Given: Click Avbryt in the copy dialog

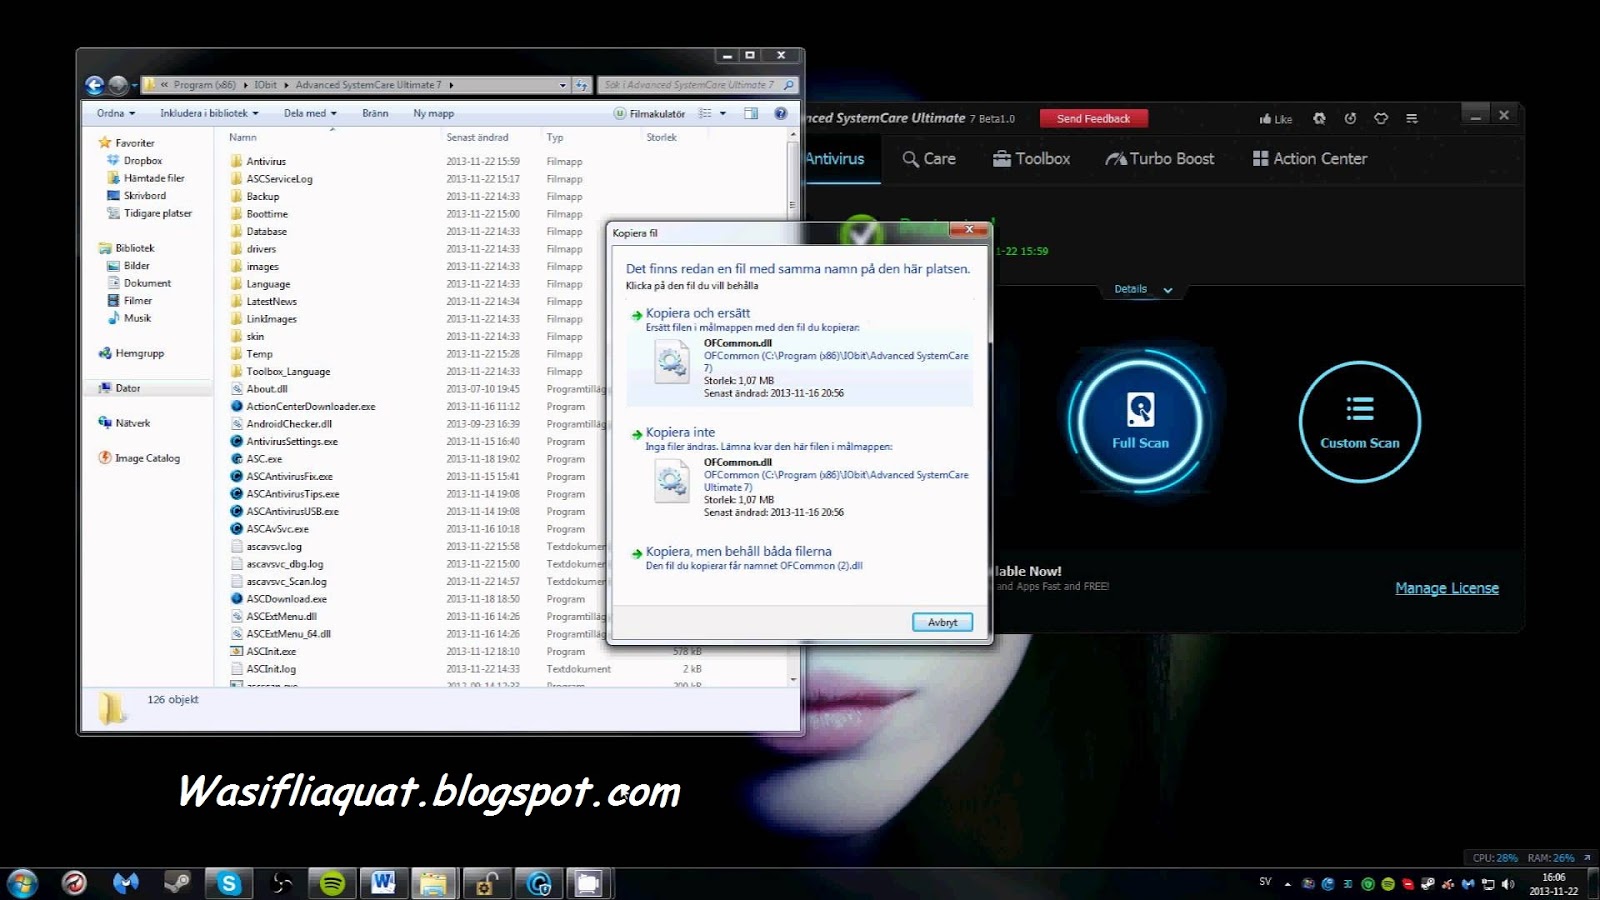Looking at the screenshot, I should (x=942, y=622).
